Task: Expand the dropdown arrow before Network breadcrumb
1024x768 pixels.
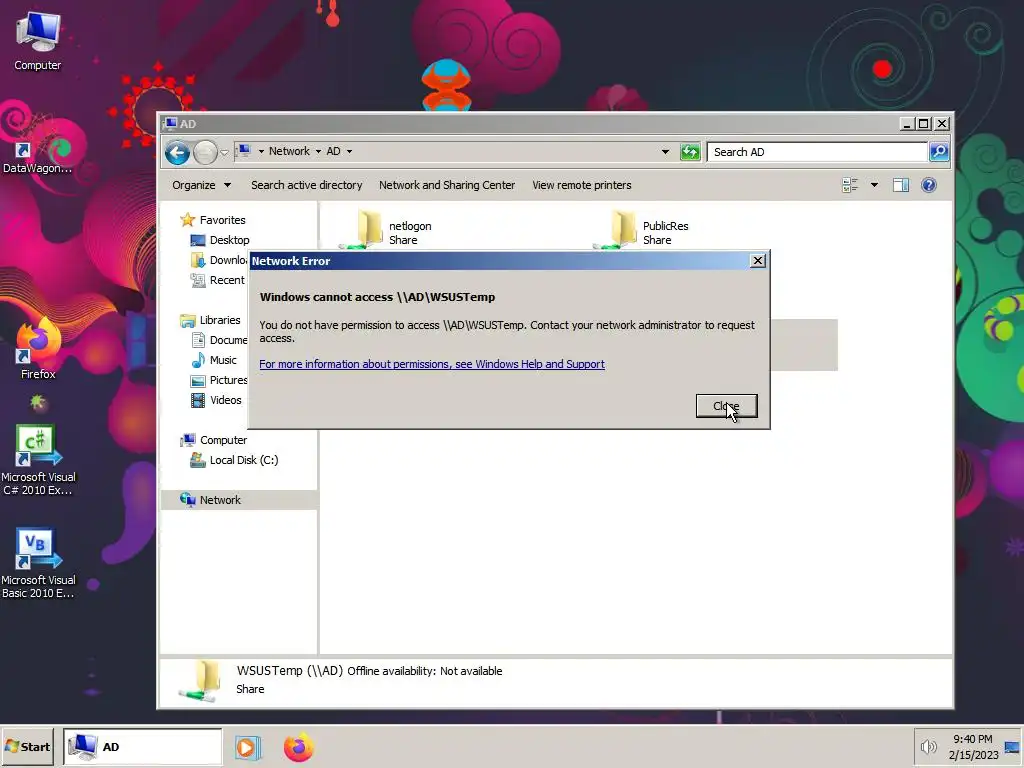Action: point(261,152)
